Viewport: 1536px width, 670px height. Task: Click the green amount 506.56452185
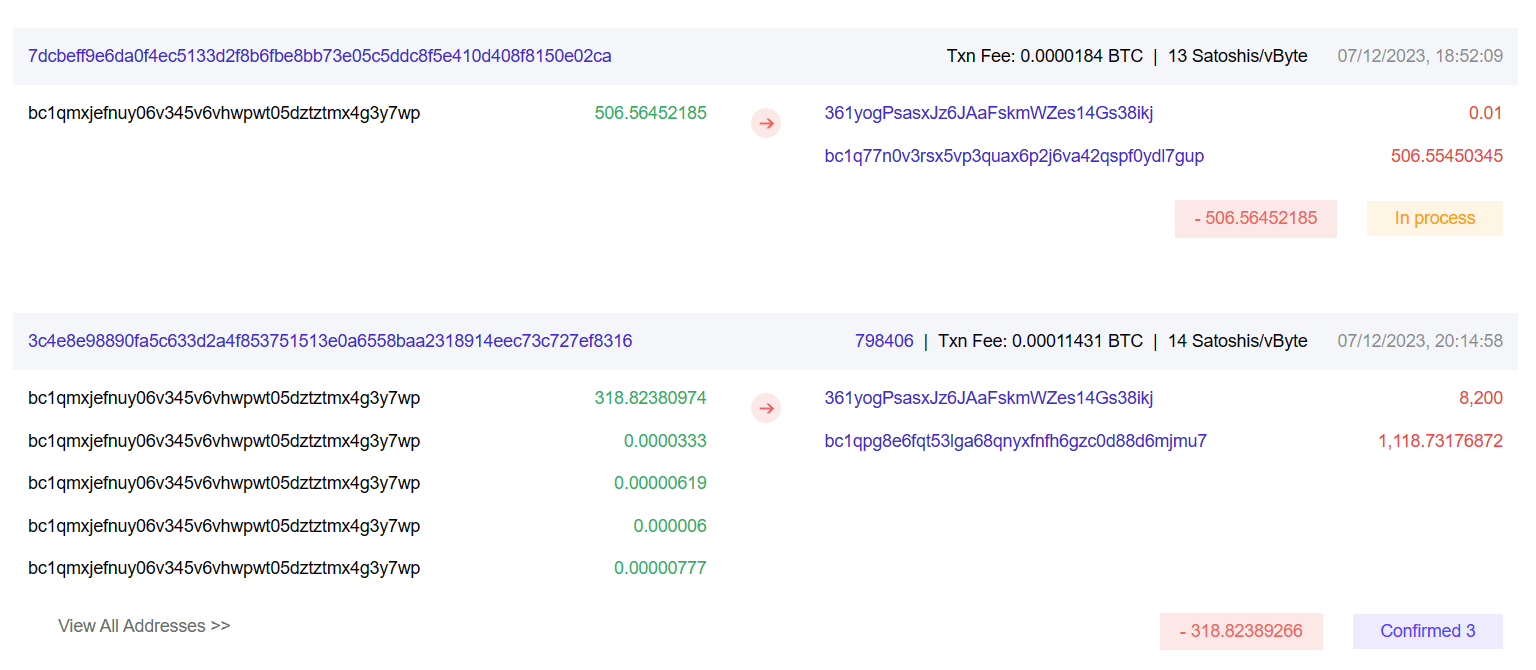click(x=650, y=112)
